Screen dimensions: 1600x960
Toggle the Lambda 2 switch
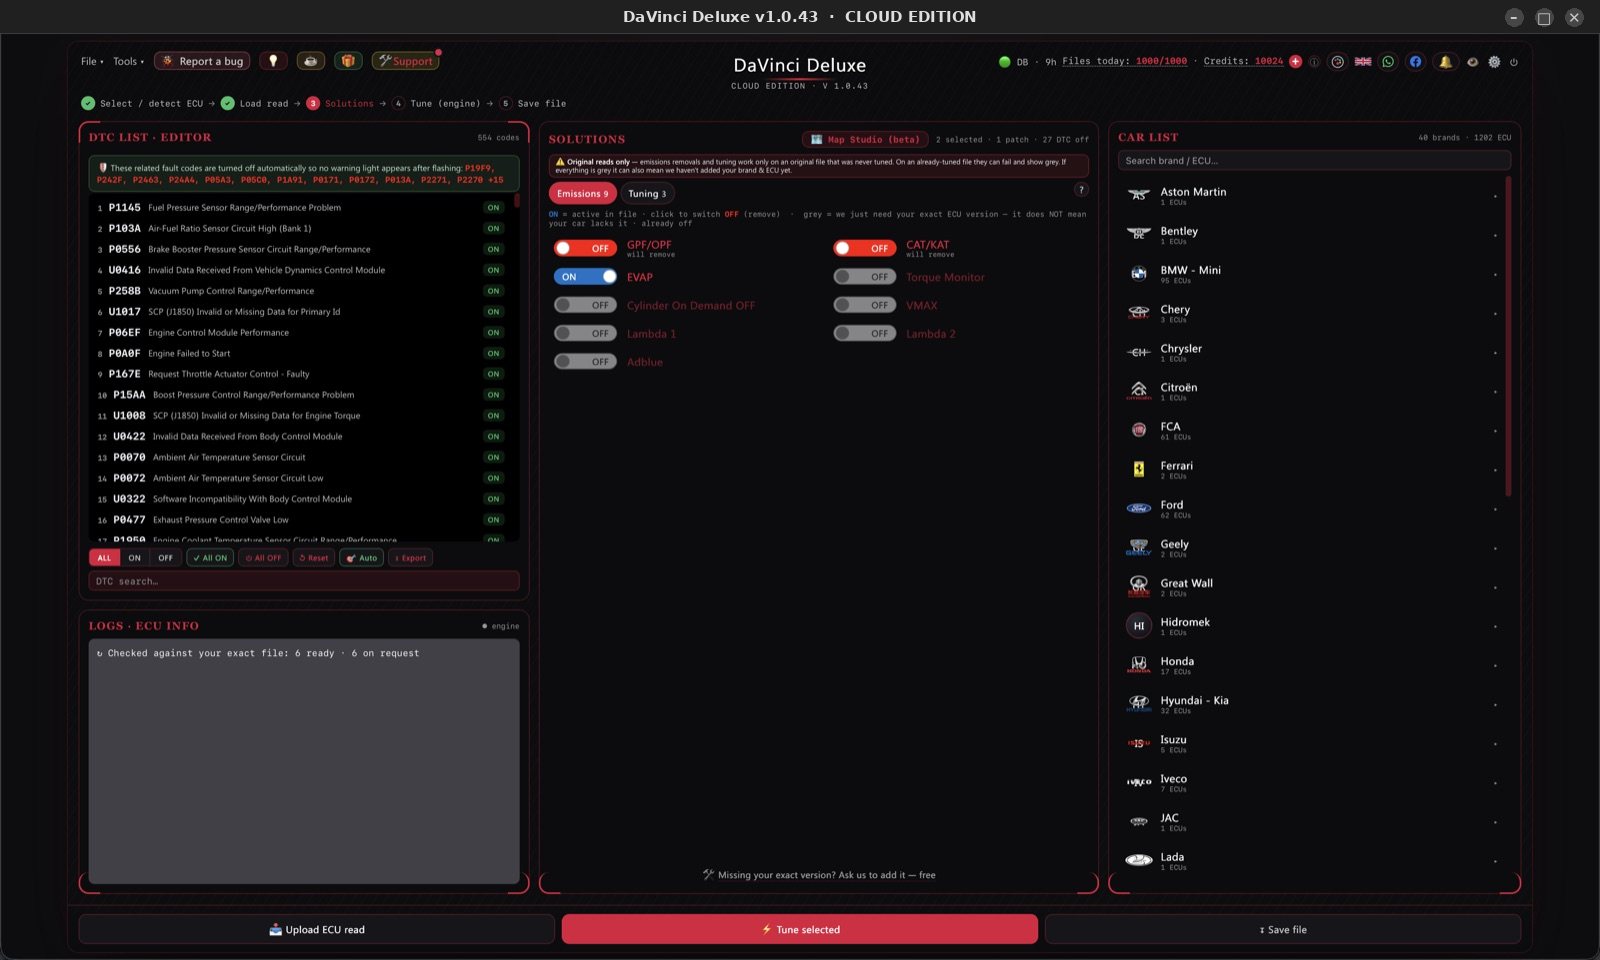(x=865, y=333)
